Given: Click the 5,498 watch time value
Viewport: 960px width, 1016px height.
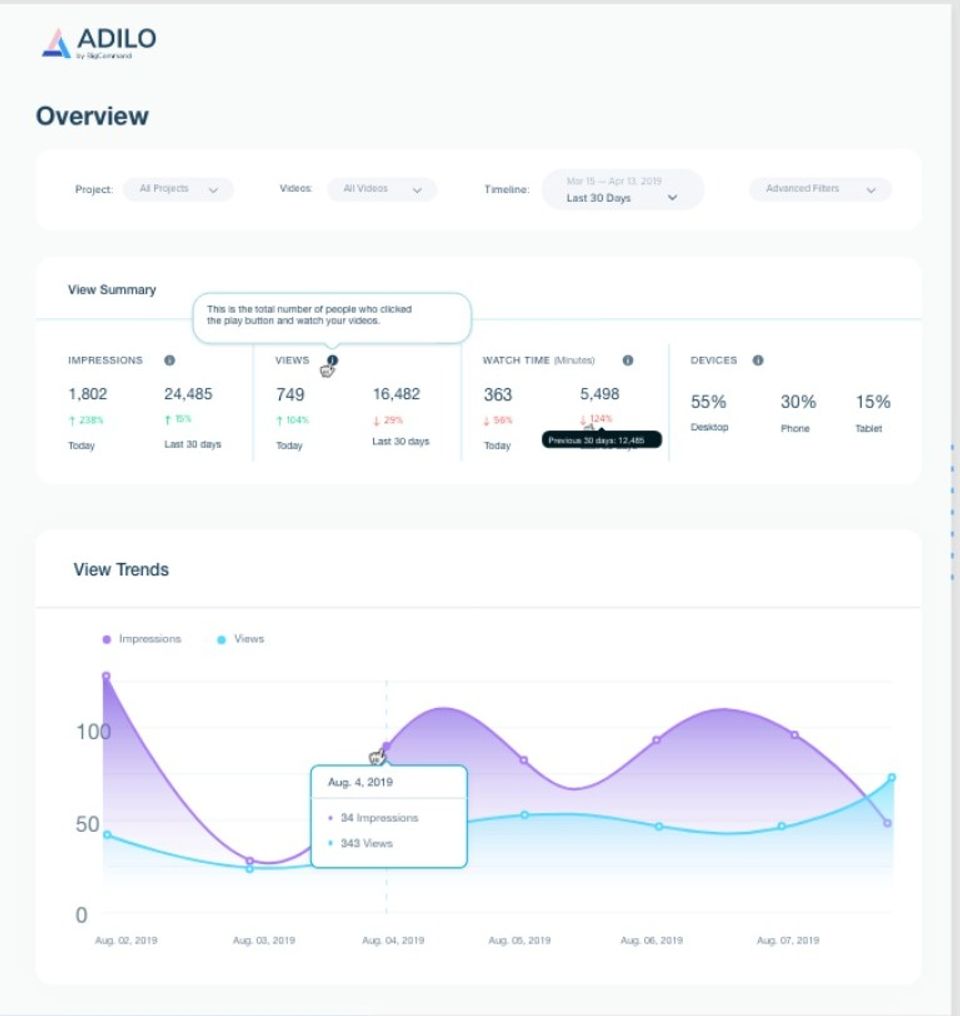Looking at the screenshot, I should pyautogui.click(x=600, y=394).
